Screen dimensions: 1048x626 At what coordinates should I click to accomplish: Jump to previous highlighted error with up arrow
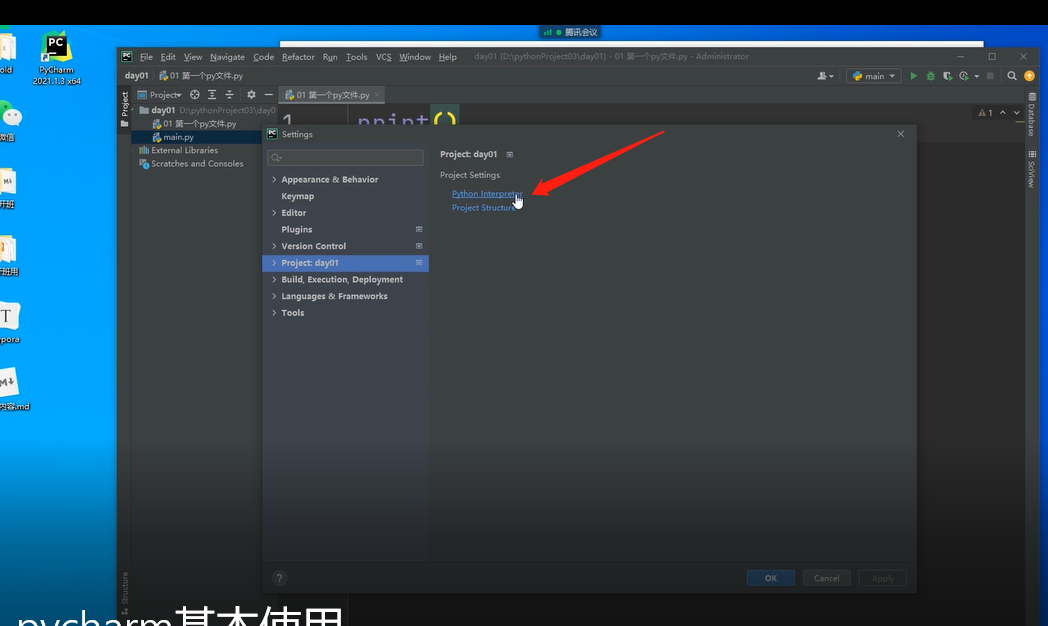click(x=1003, y=113)
